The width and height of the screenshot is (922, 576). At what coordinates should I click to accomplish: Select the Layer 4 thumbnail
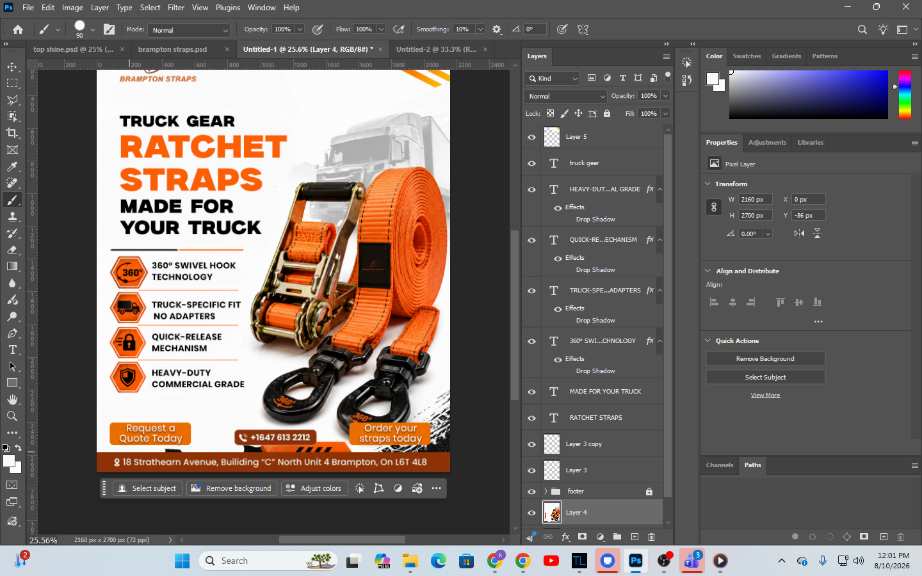552,513
